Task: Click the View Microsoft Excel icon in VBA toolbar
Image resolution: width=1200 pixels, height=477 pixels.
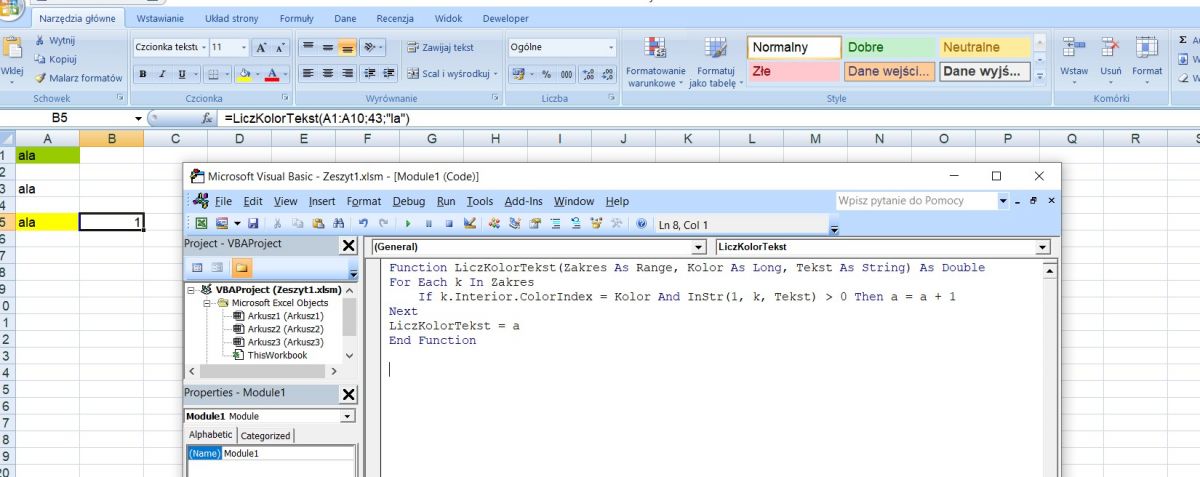Action: click(201, 224)
